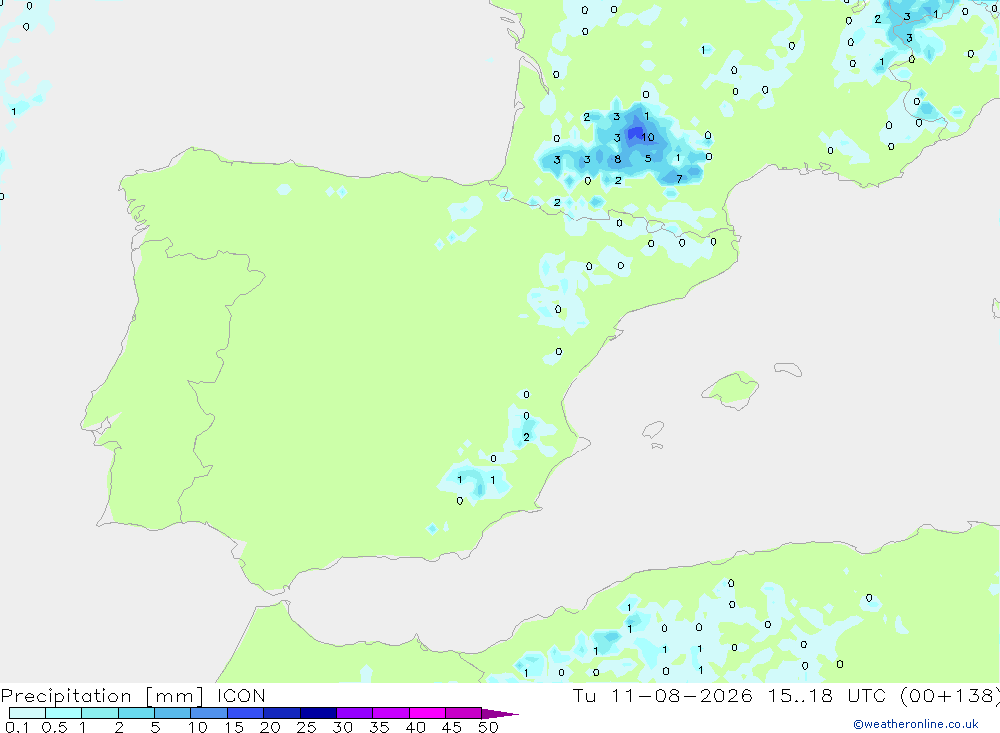Click the 20–25 mm dark blue legend swatch
The image size is (1000, 733).
tap(282, 713)
